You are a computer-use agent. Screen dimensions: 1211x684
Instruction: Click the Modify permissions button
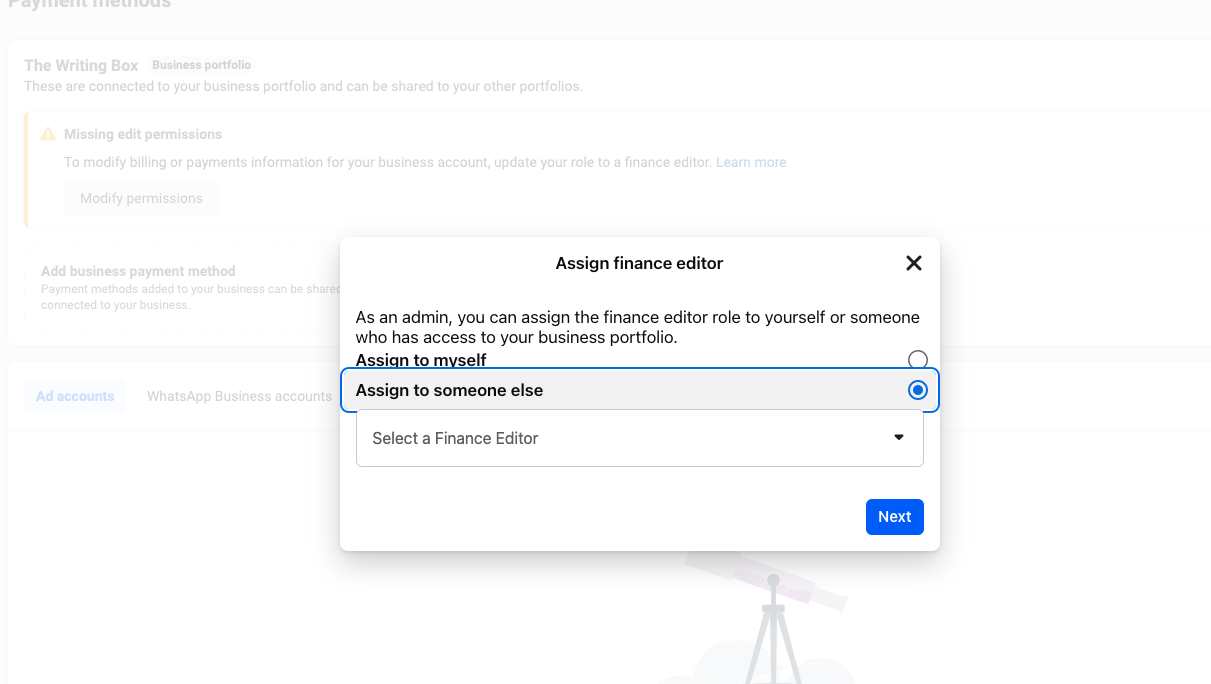[x=141, y=198]
